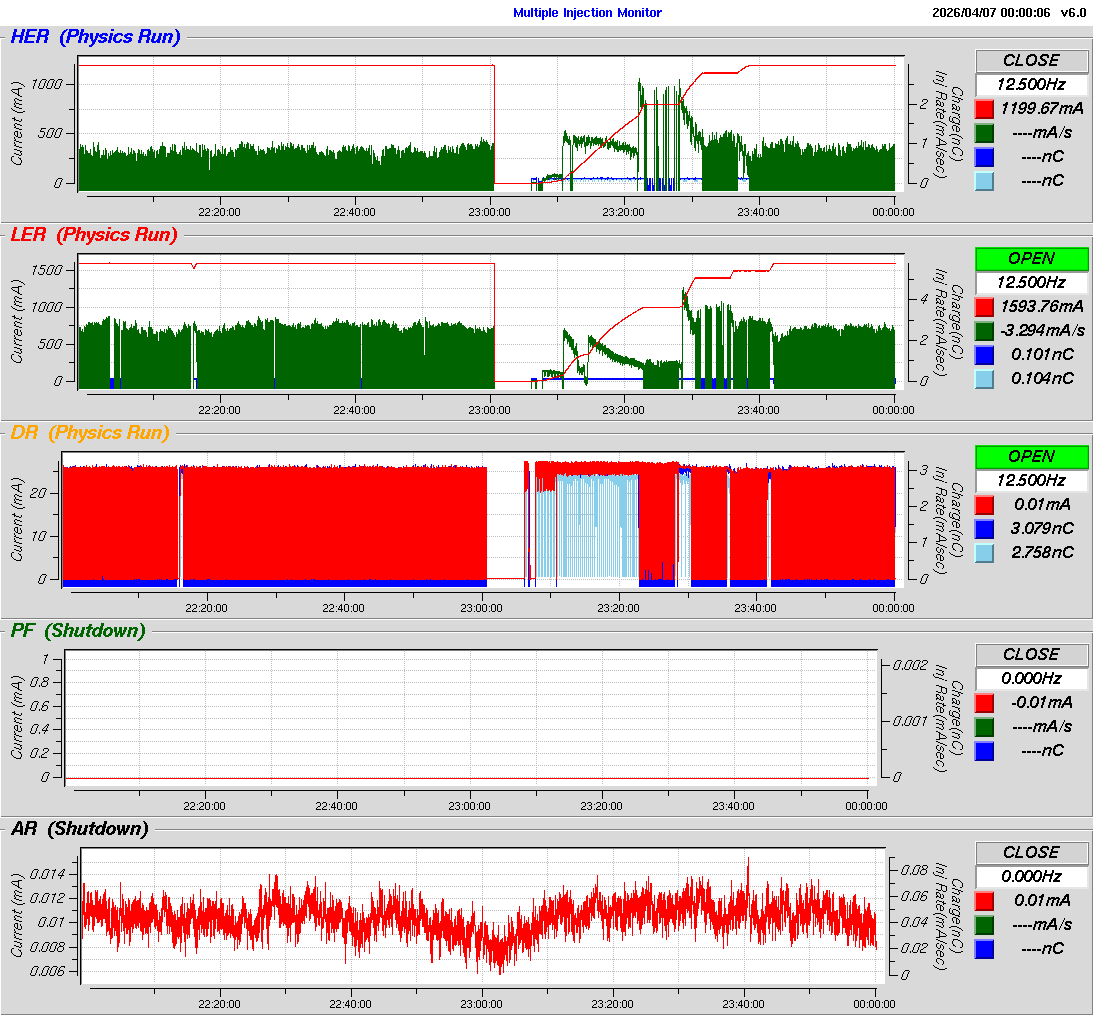Click the AR CLOSE gate button

click(1031, 853)
